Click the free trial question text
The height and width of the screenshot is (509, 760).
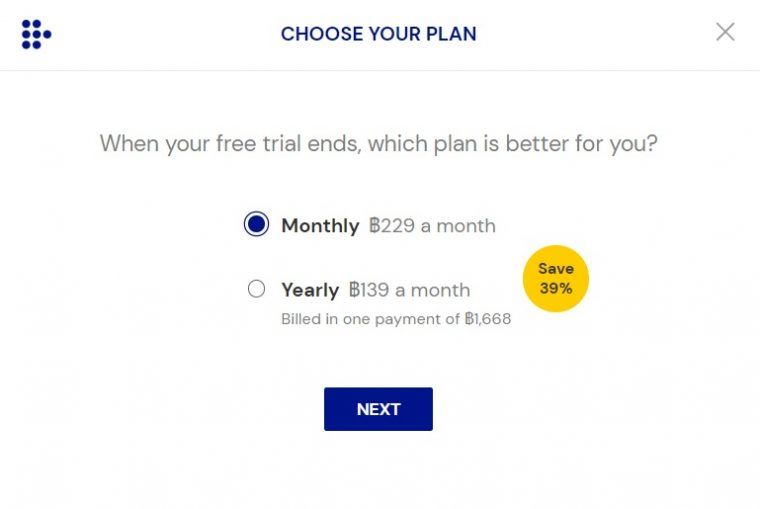378,143
